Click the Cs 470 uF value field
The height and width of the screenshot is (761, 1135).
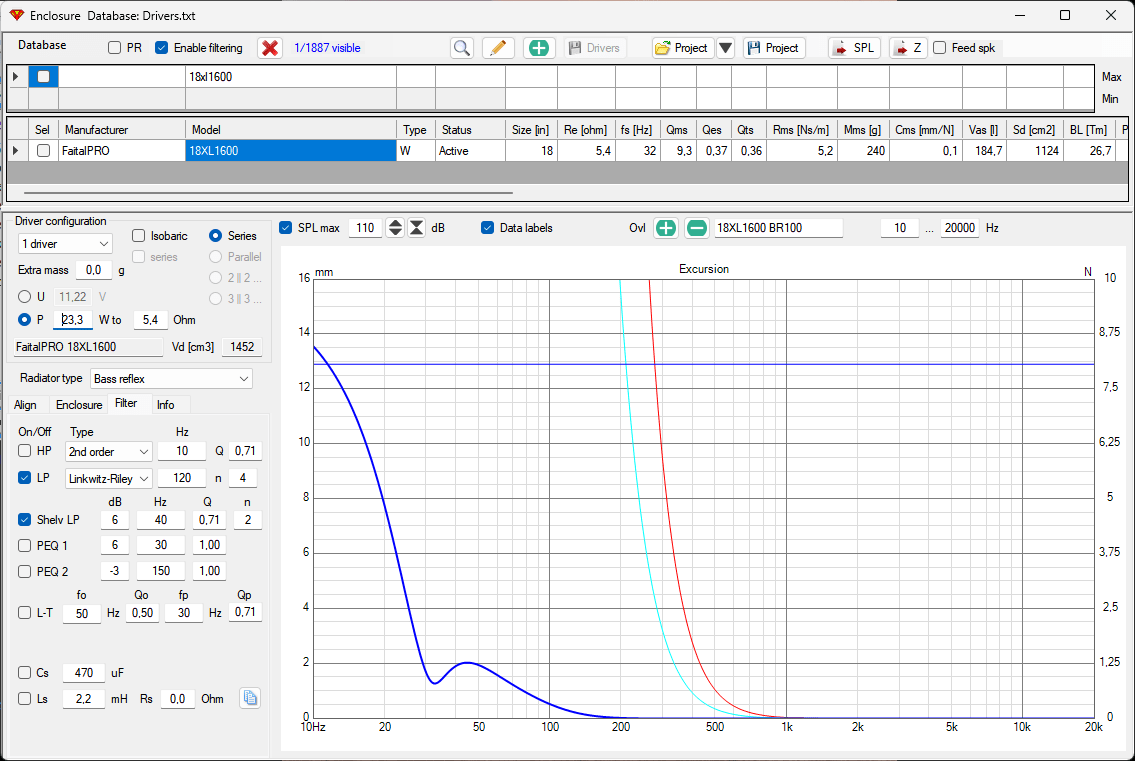[x=84, y=673]
